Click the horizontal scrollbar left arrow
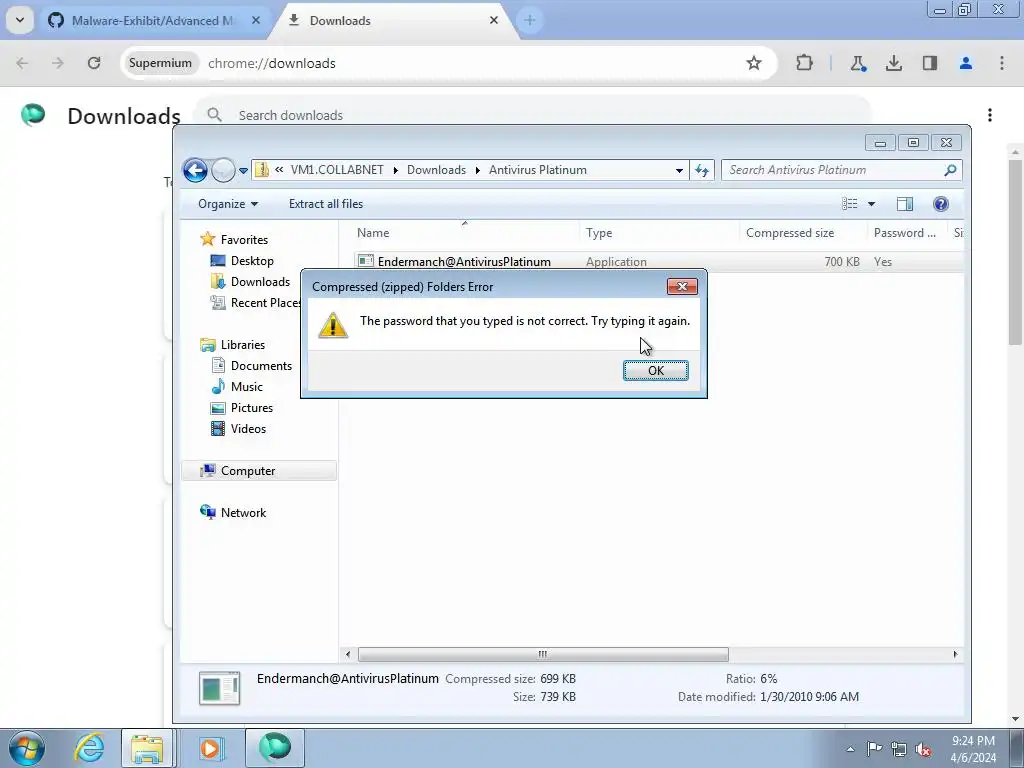Image resolution: width=1024 pixels, height=768 pixels. [x=348, y=654]
